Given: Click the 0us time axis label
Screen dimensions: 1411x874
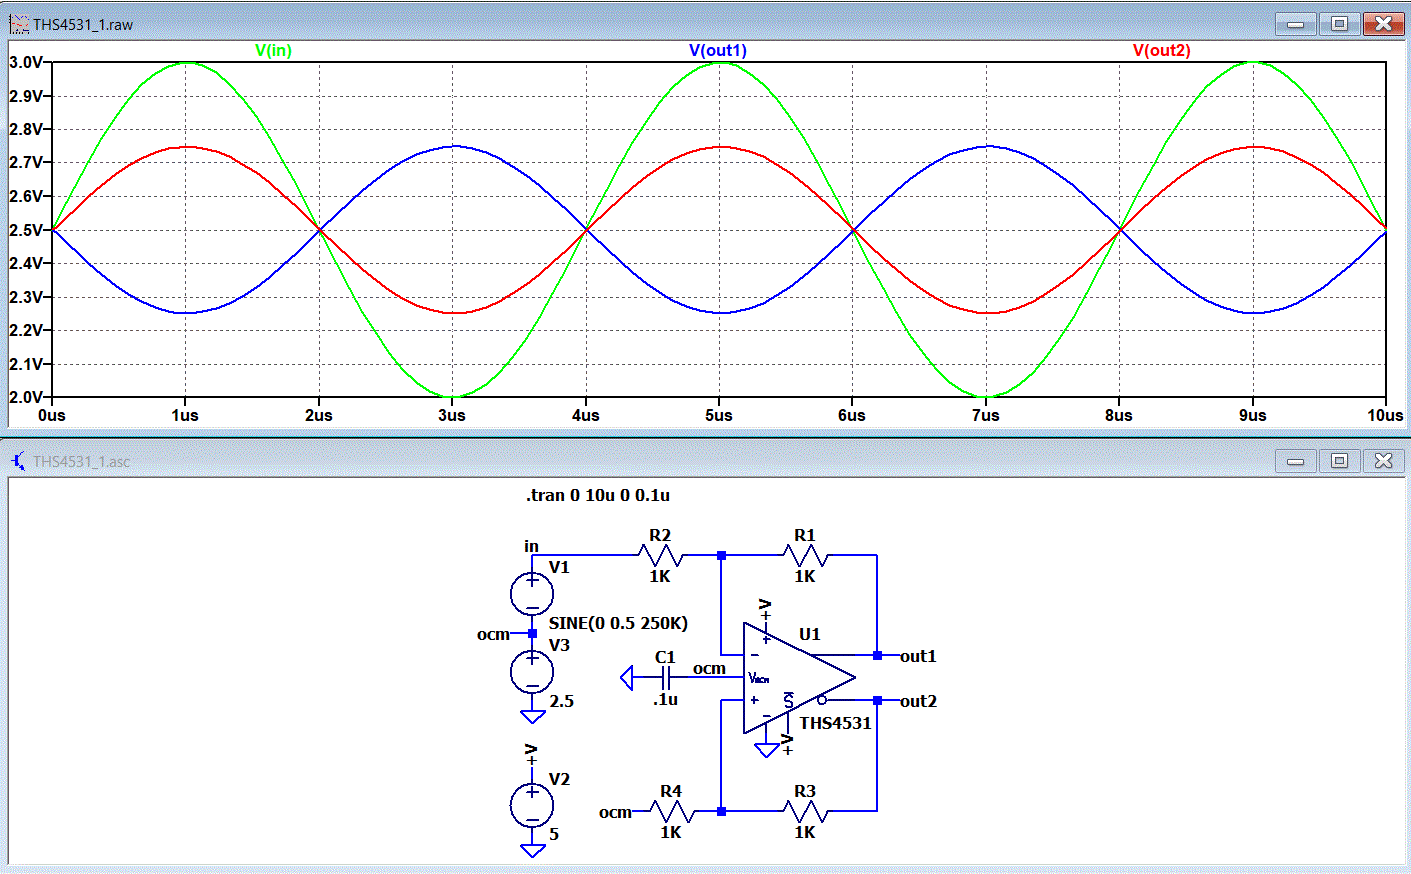Looking at the screenshot, I should (x=51, y=415).
